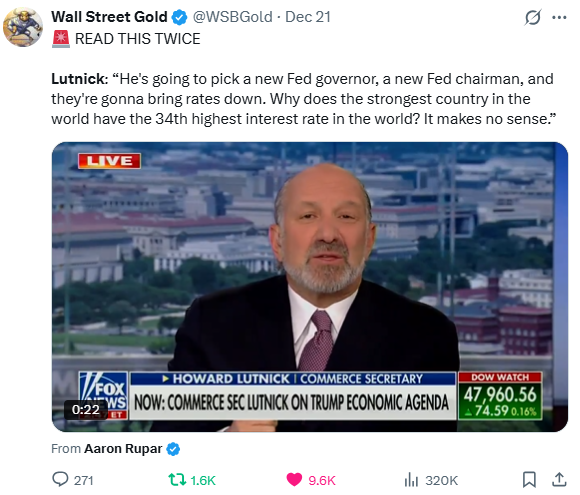Open the Wall Street Gold display name

coord(109,17)
